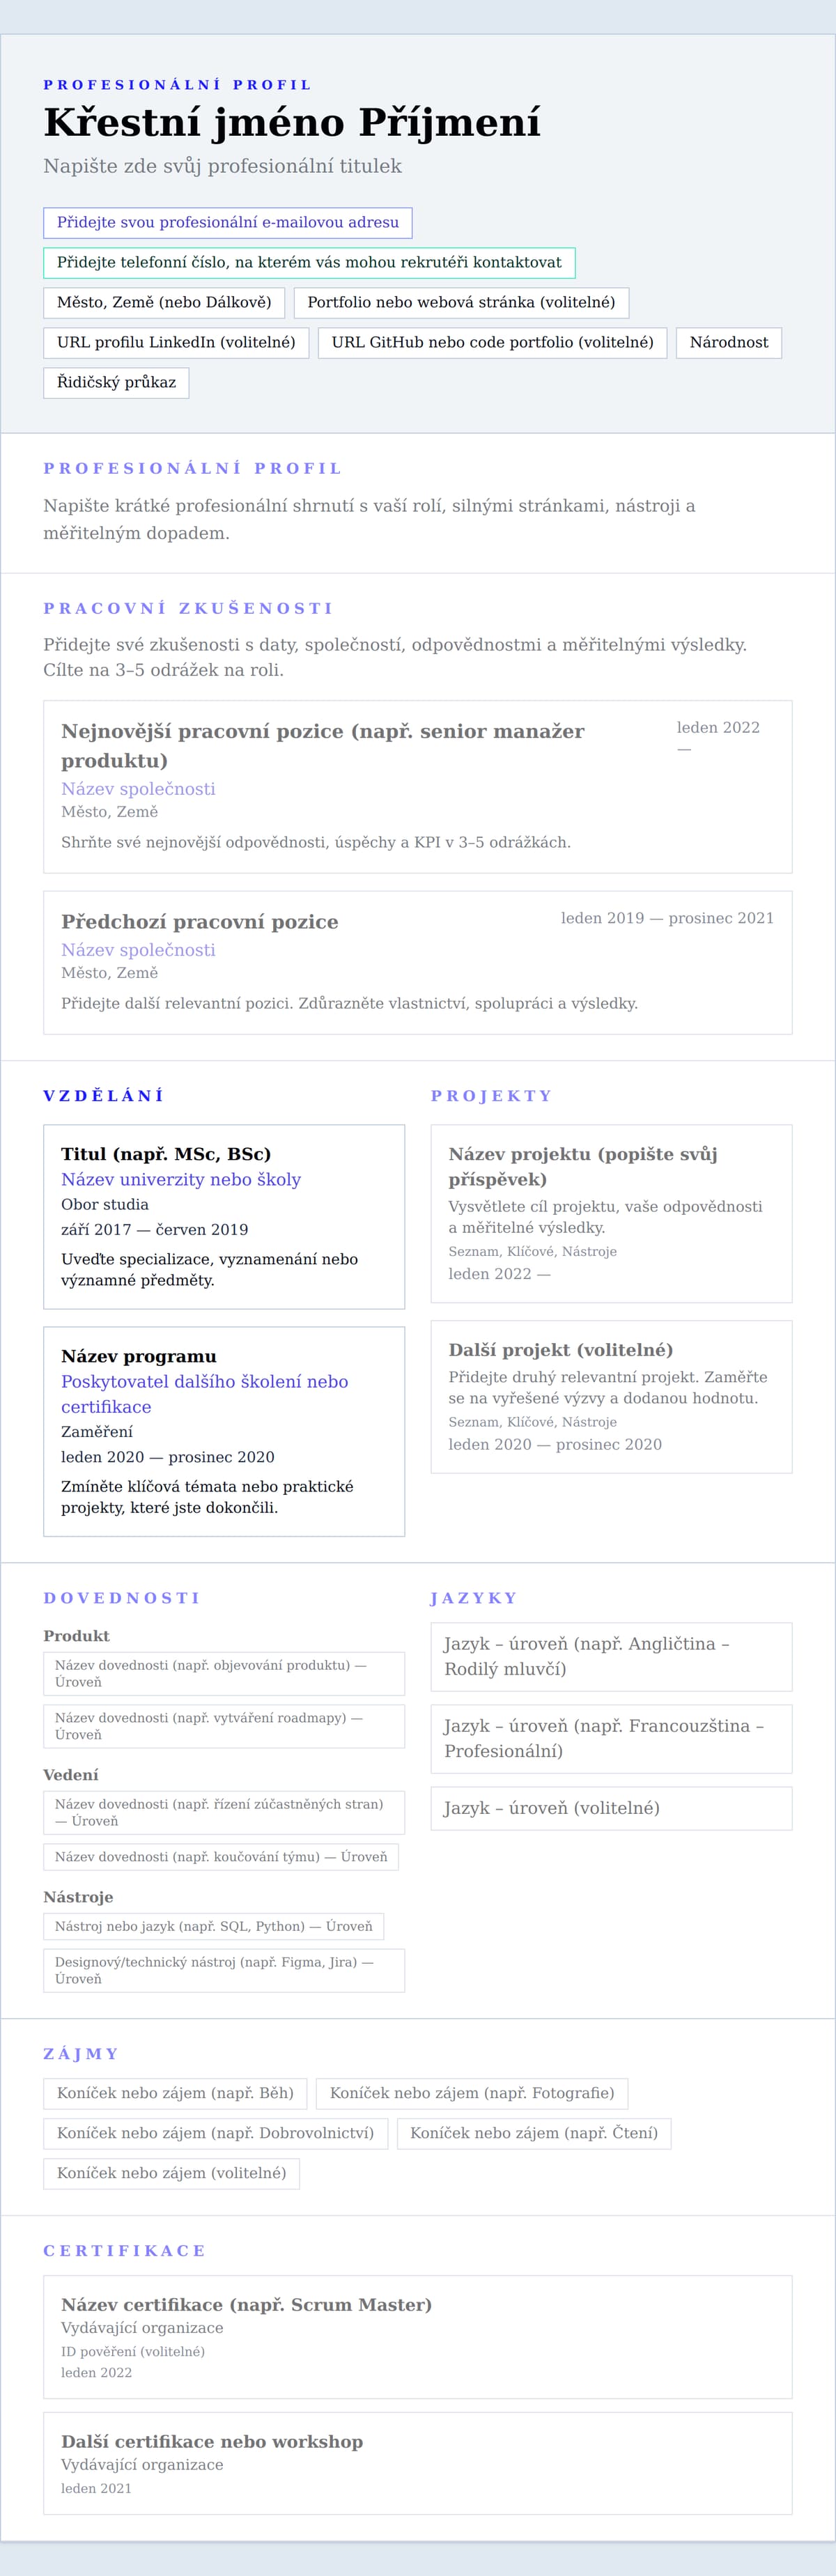Select the GitHub or code portfolio URL field
This screenshot has width=836, height=2576.
(492, 343)
